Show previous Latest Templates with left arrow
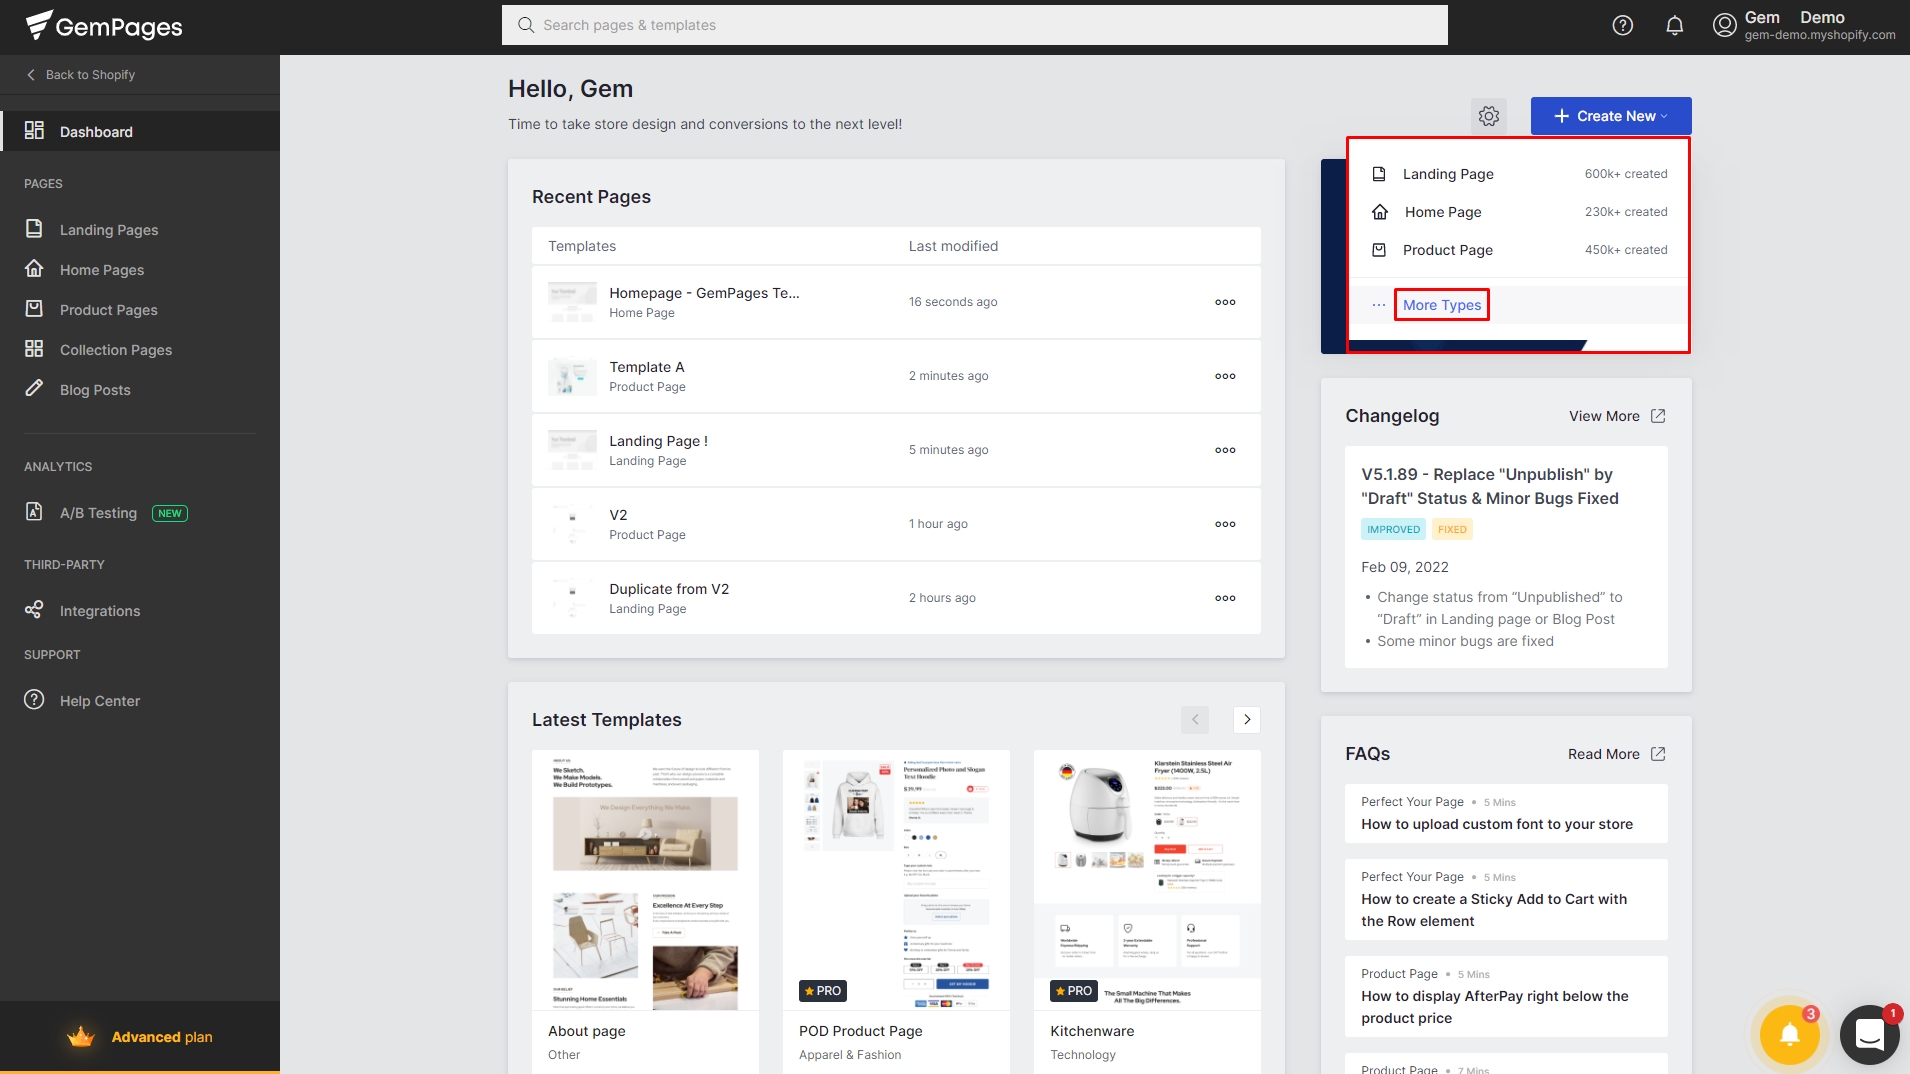Image resolution: width=1910 pixels, height=1074 pixels. click(1195, 719)
